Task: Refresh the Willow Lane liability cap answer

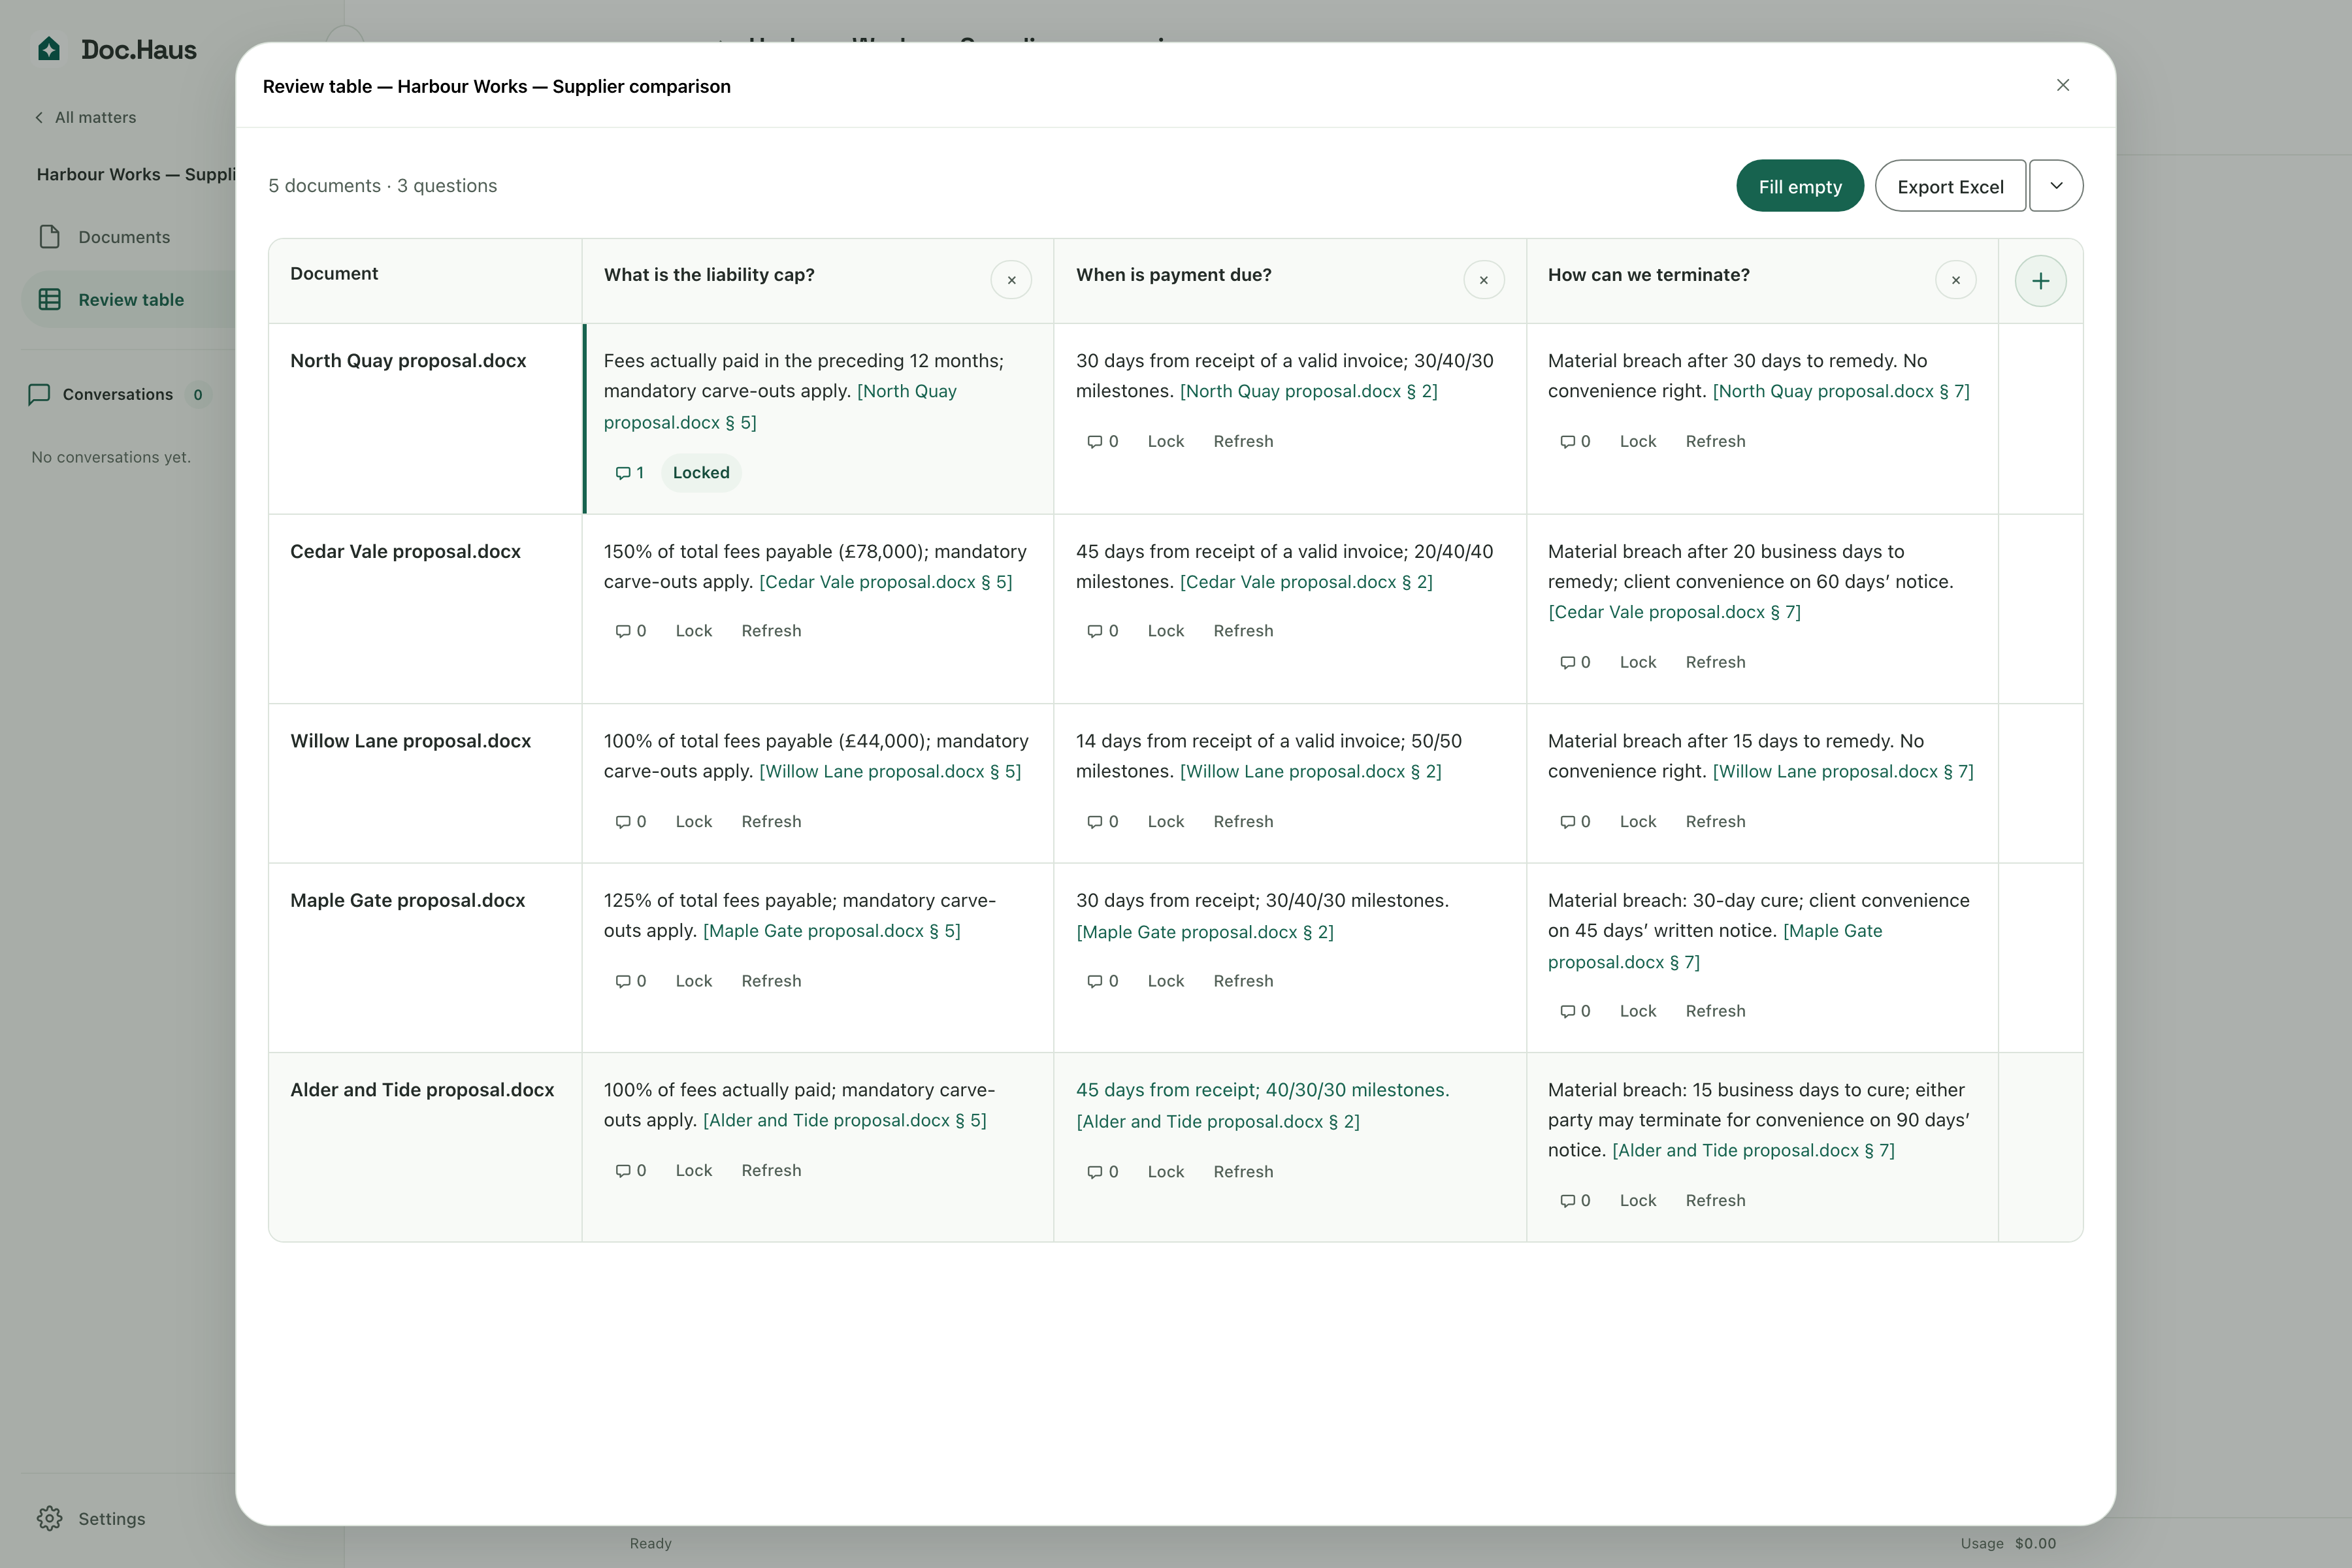Action: click(x=771, y=821)
